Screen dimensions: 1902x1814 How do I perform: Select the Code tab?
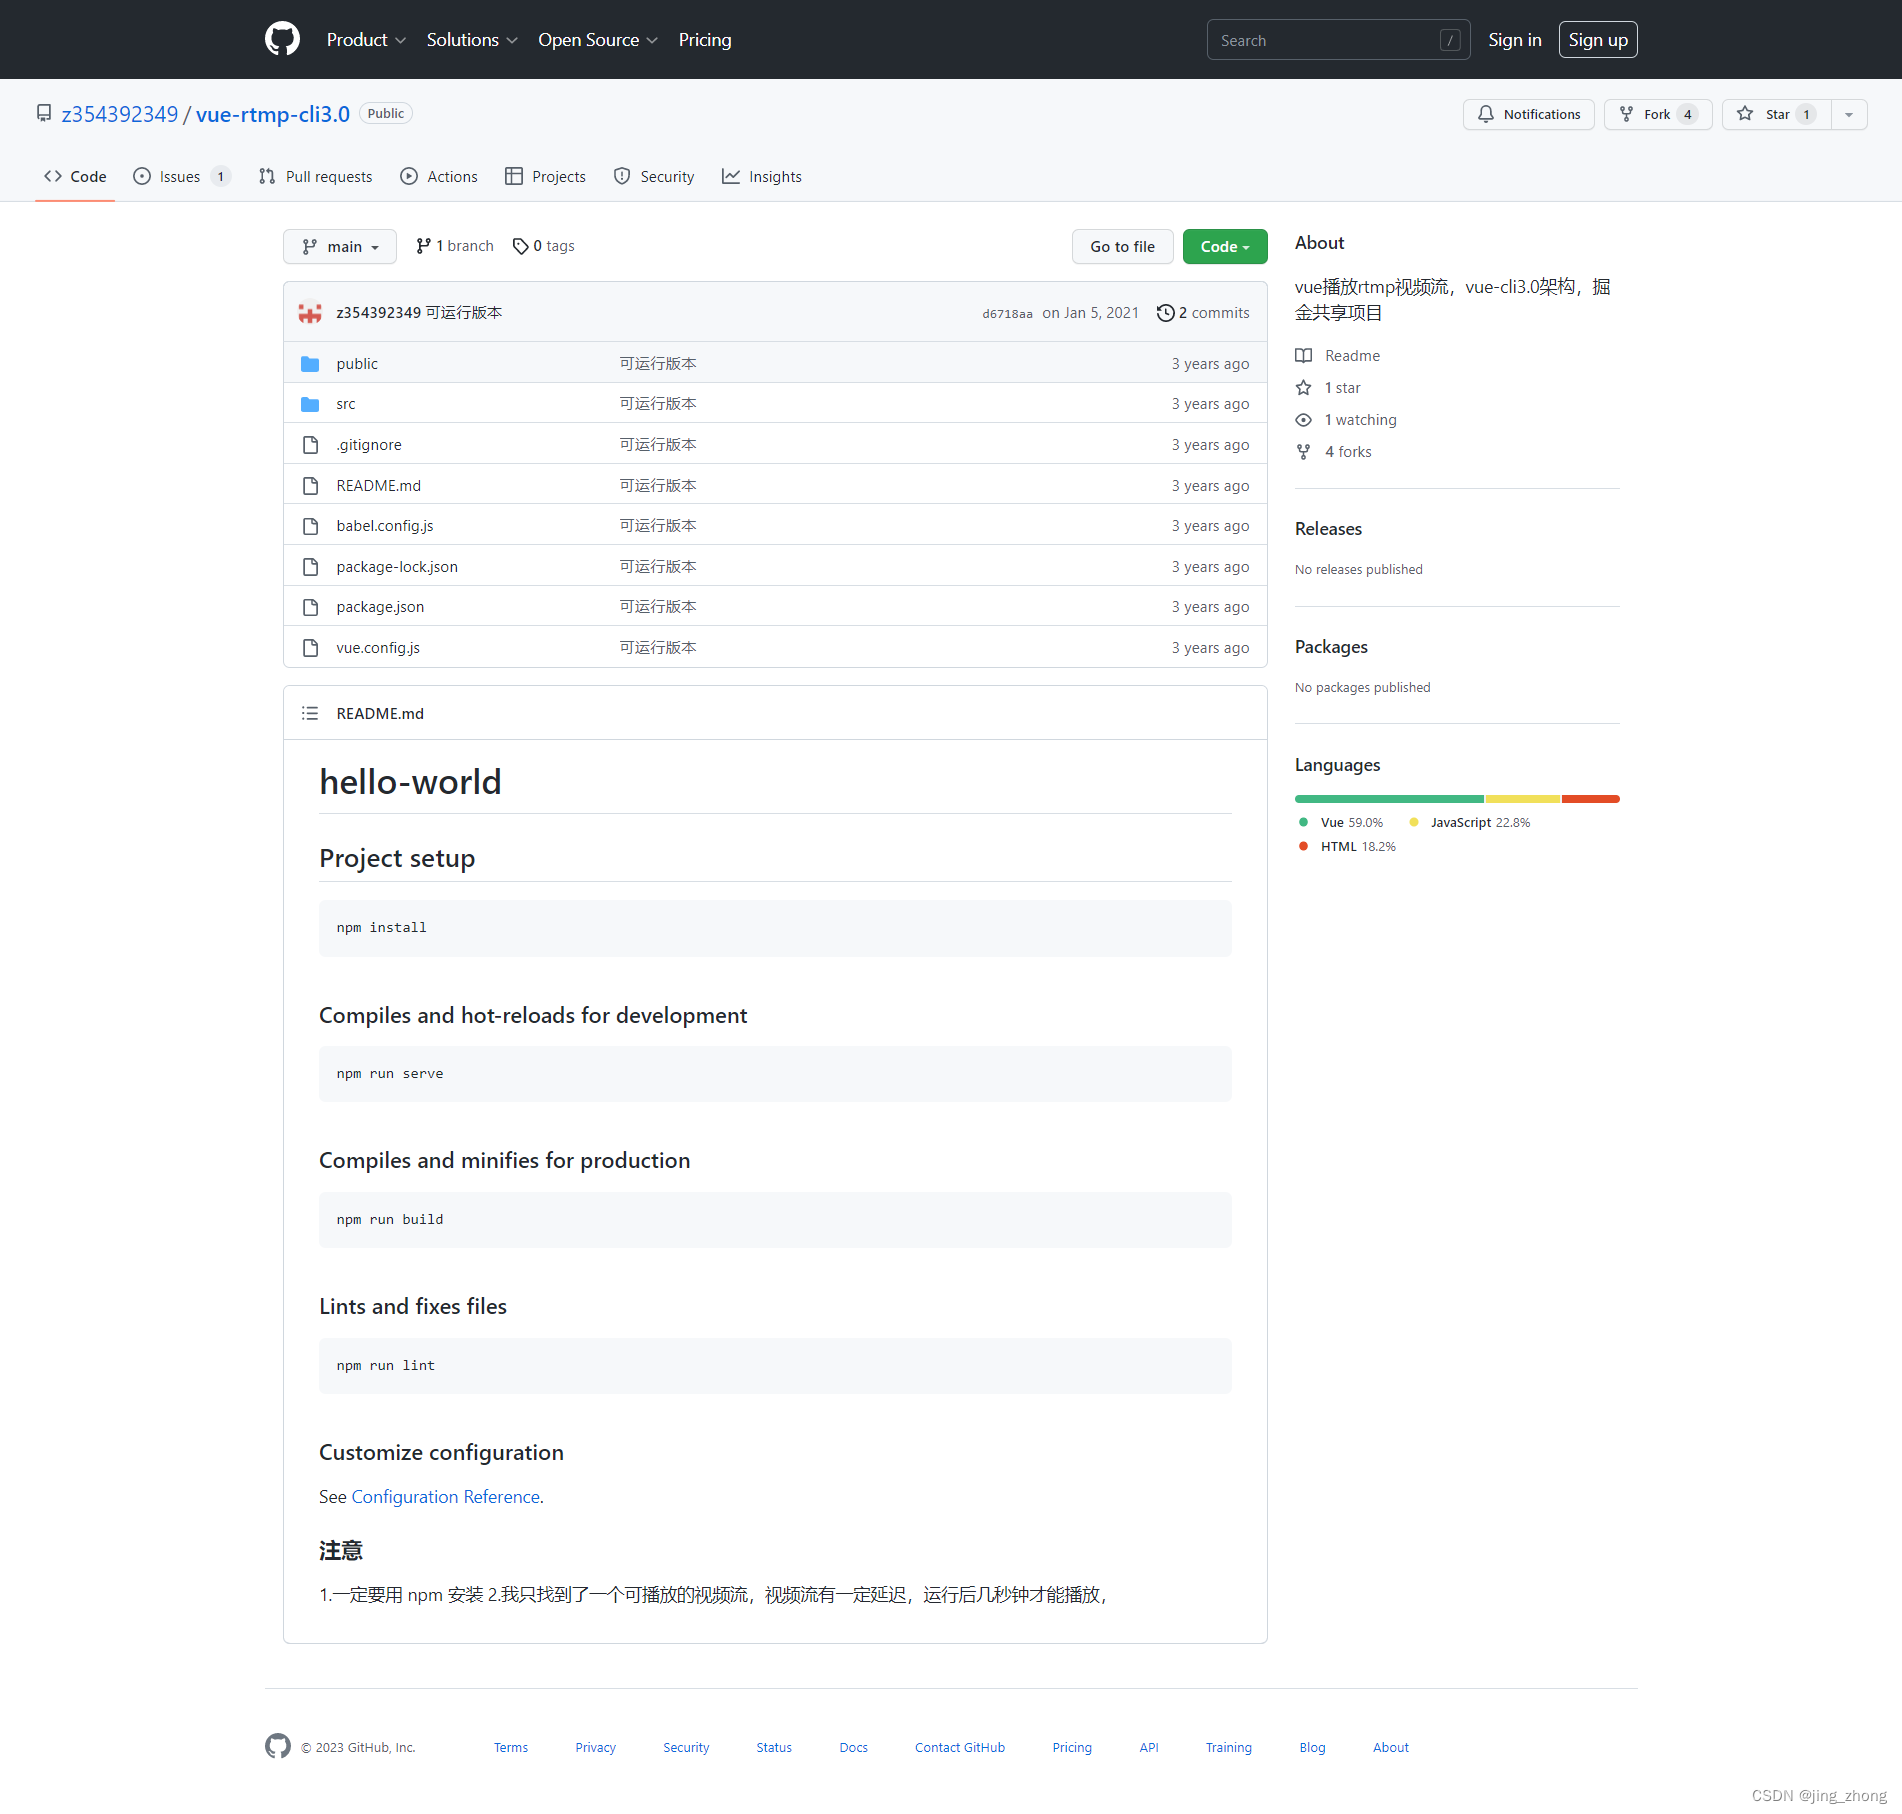[x=75, y=176]
